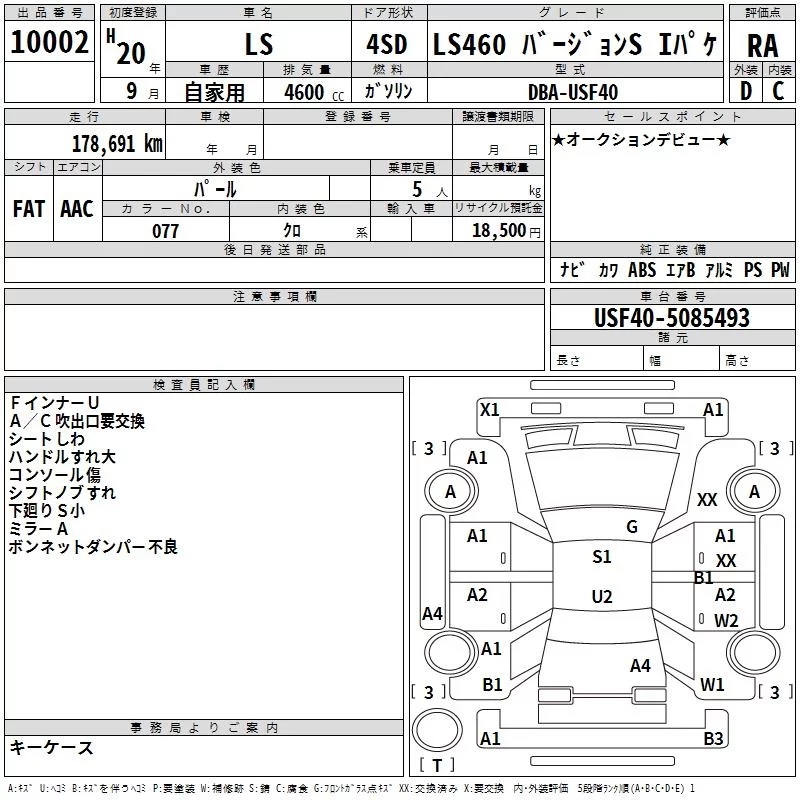Click the 純正装備 header
Image resolution: width=800 pixels, height=800 pixels.
673,249
